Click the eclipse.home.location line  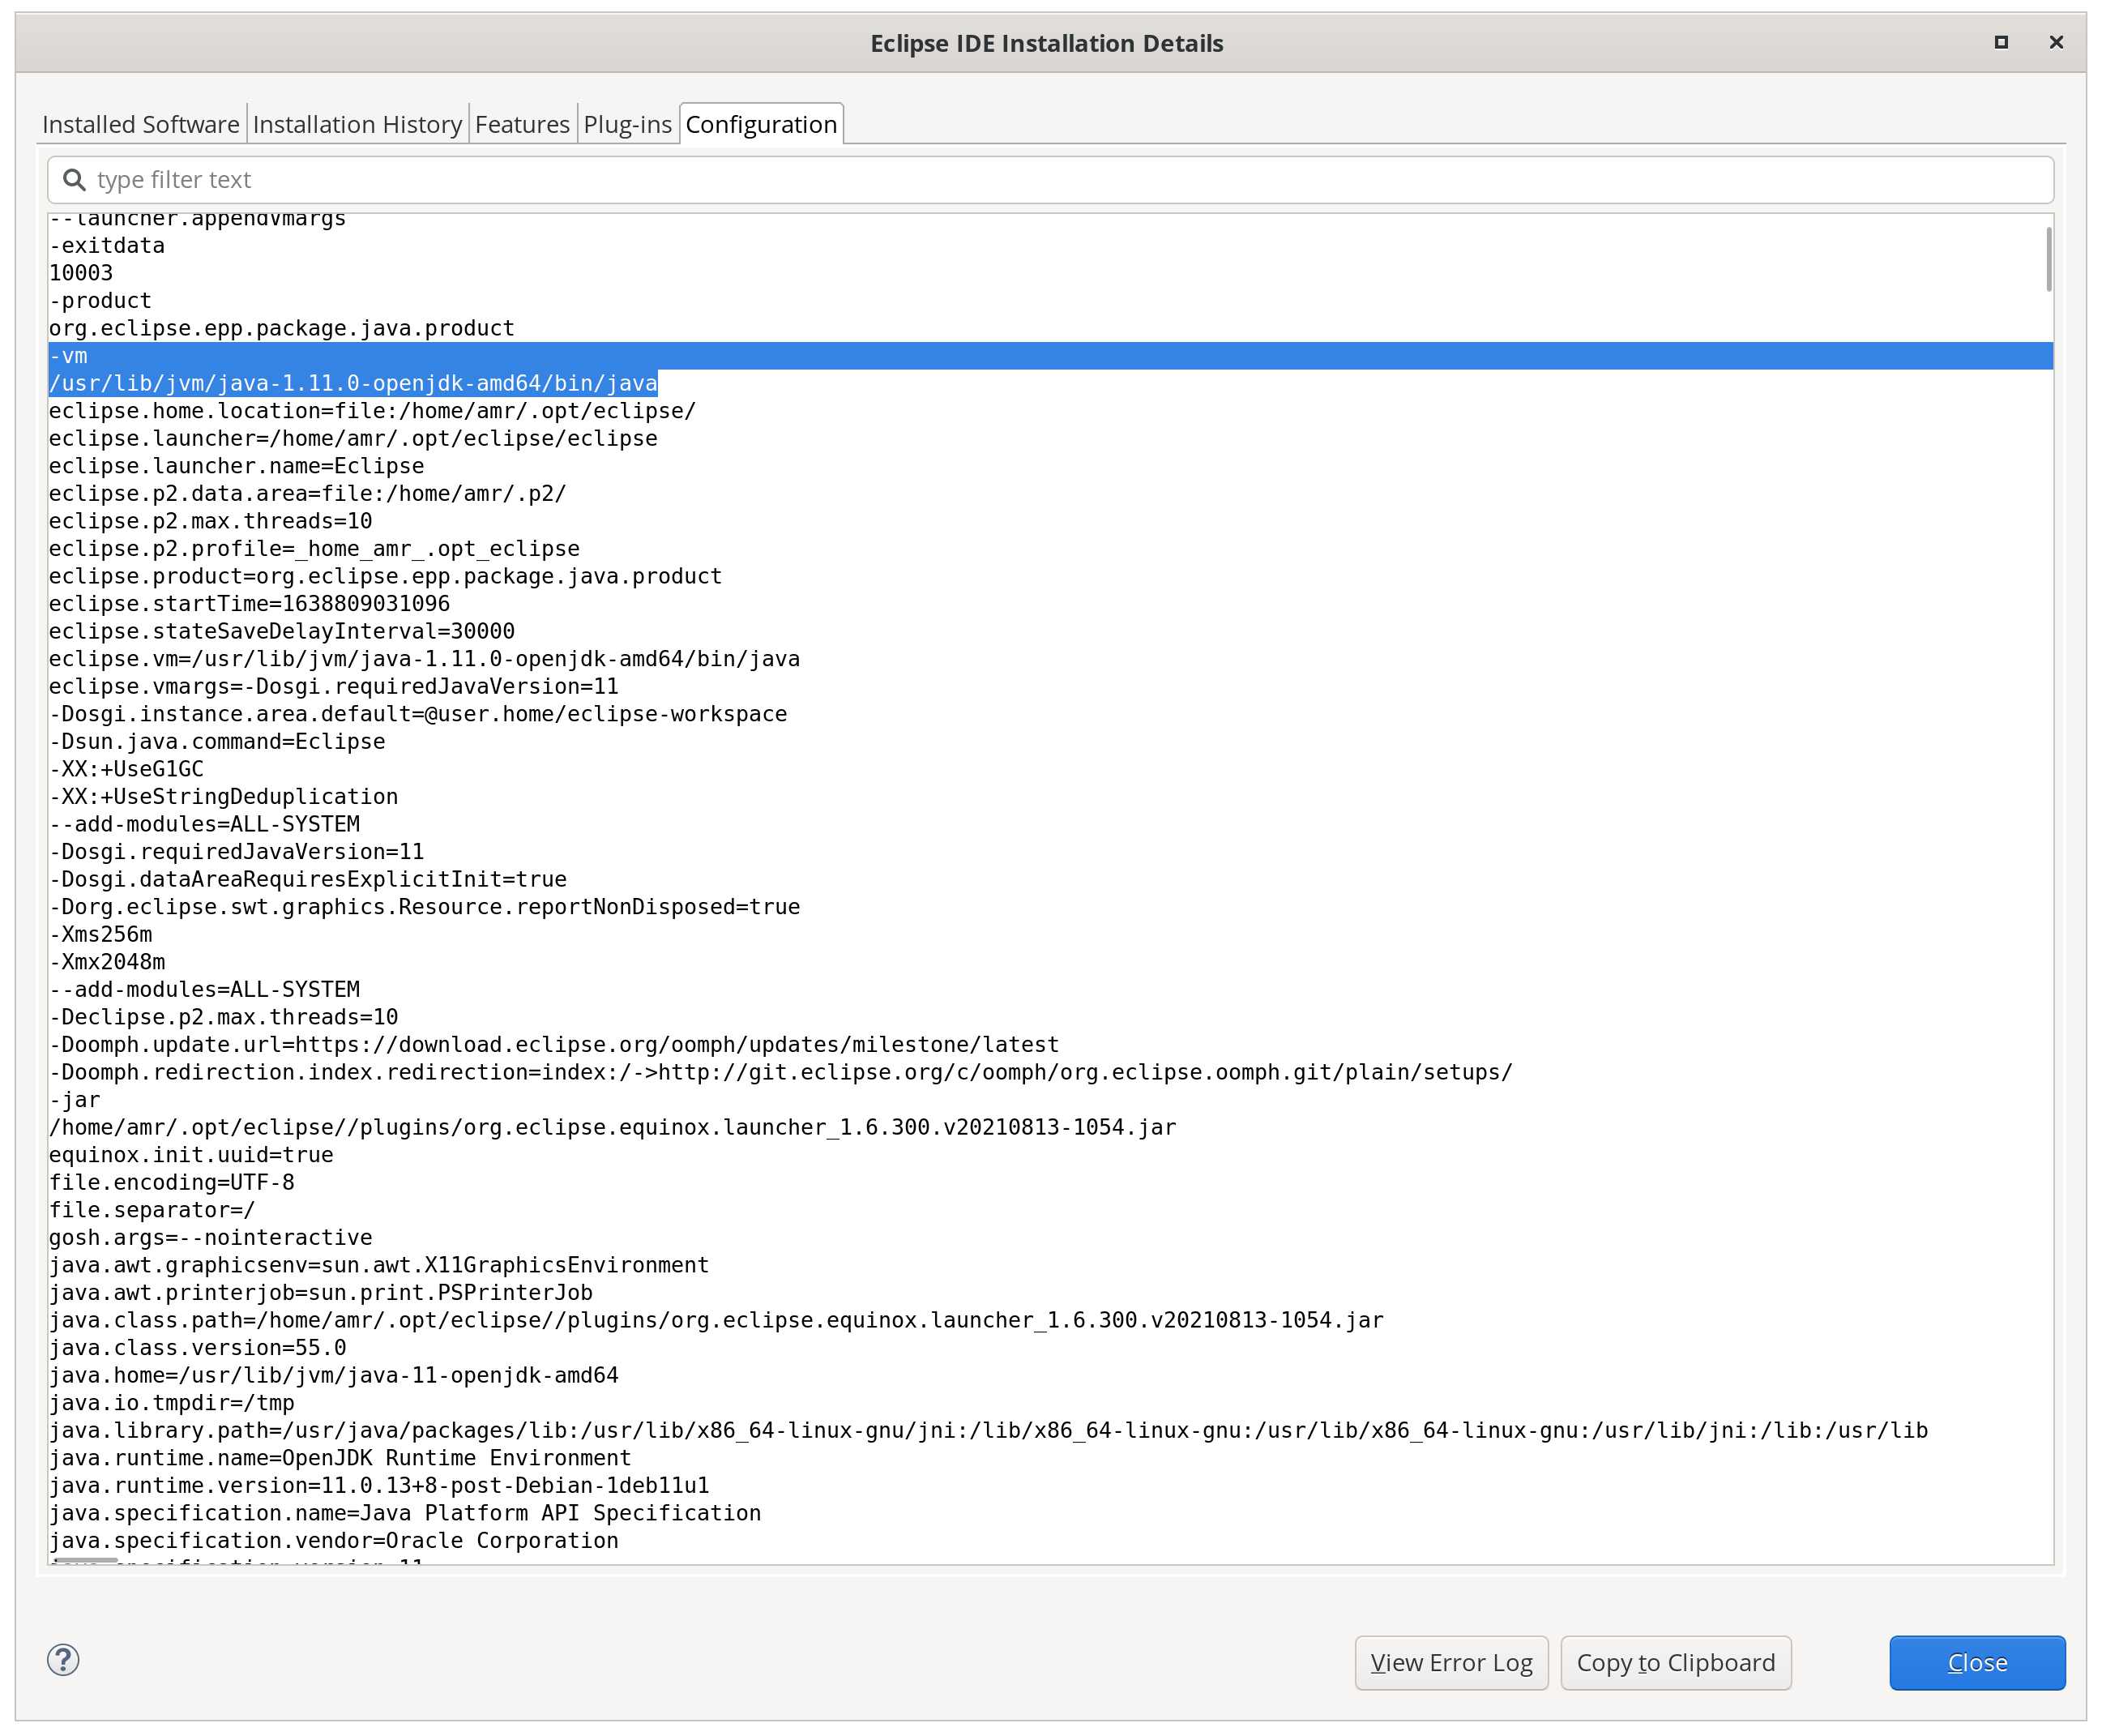coord(372,410)
